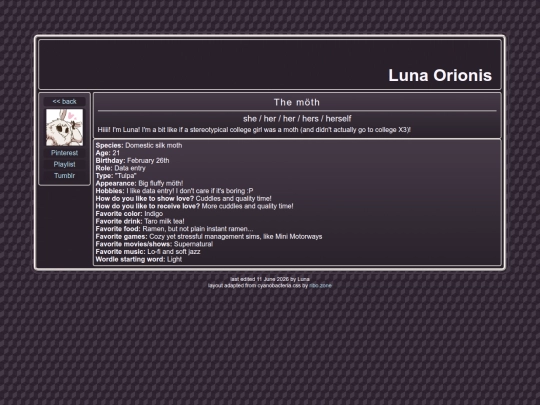Image resolution: width=540 pixels, height=405 pixels.
Task: Open the Playlist link in the sidebar
Action: click(x=64, y=164)
